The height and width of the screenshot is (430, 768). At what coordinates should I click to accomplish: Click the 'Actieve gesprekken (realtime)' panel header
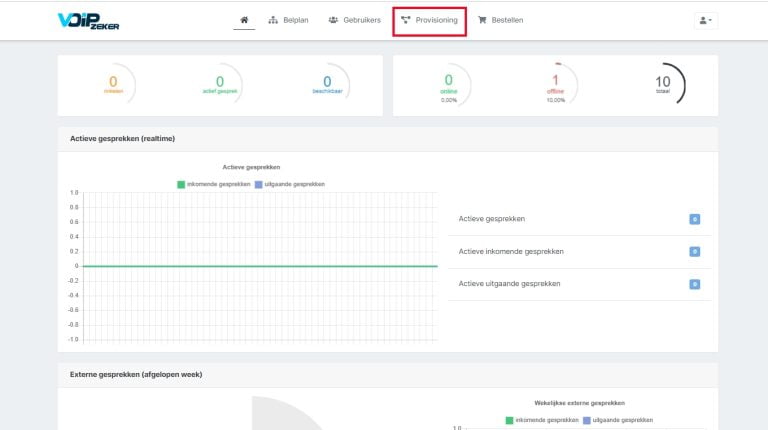coord(388,139)
